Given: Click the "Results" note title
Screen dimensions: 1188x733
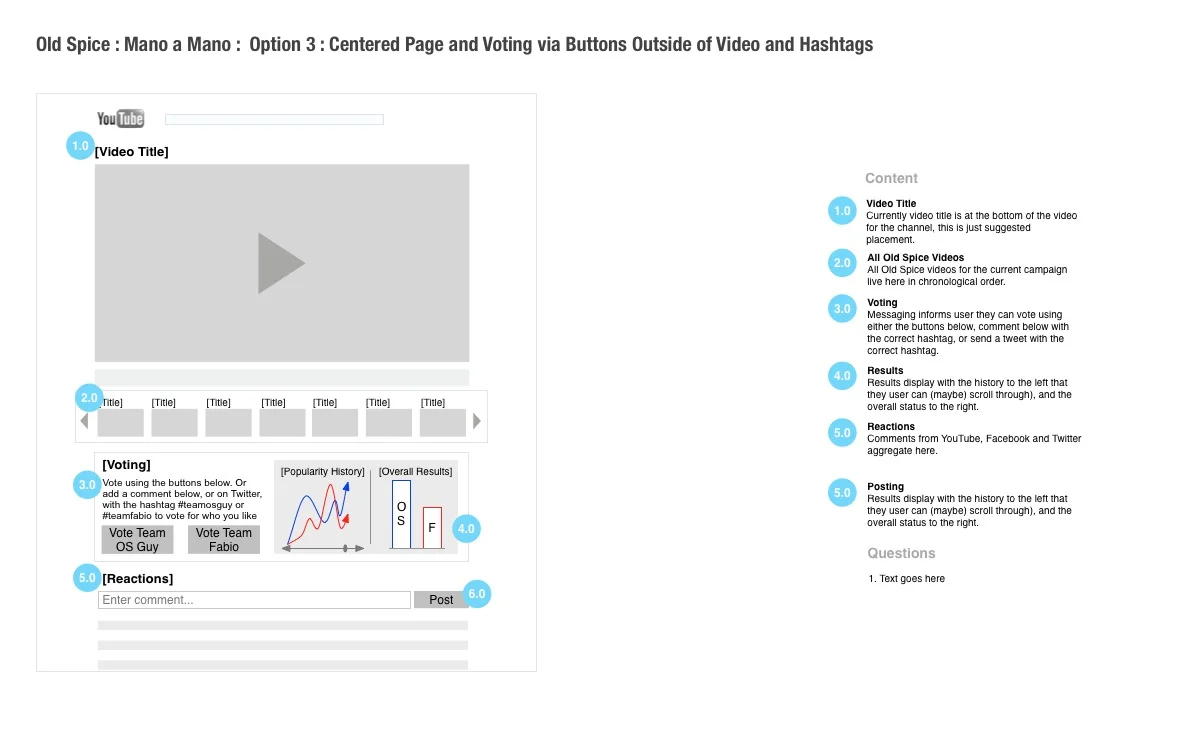Looking at the screenshot, I should tap(885, 371).
